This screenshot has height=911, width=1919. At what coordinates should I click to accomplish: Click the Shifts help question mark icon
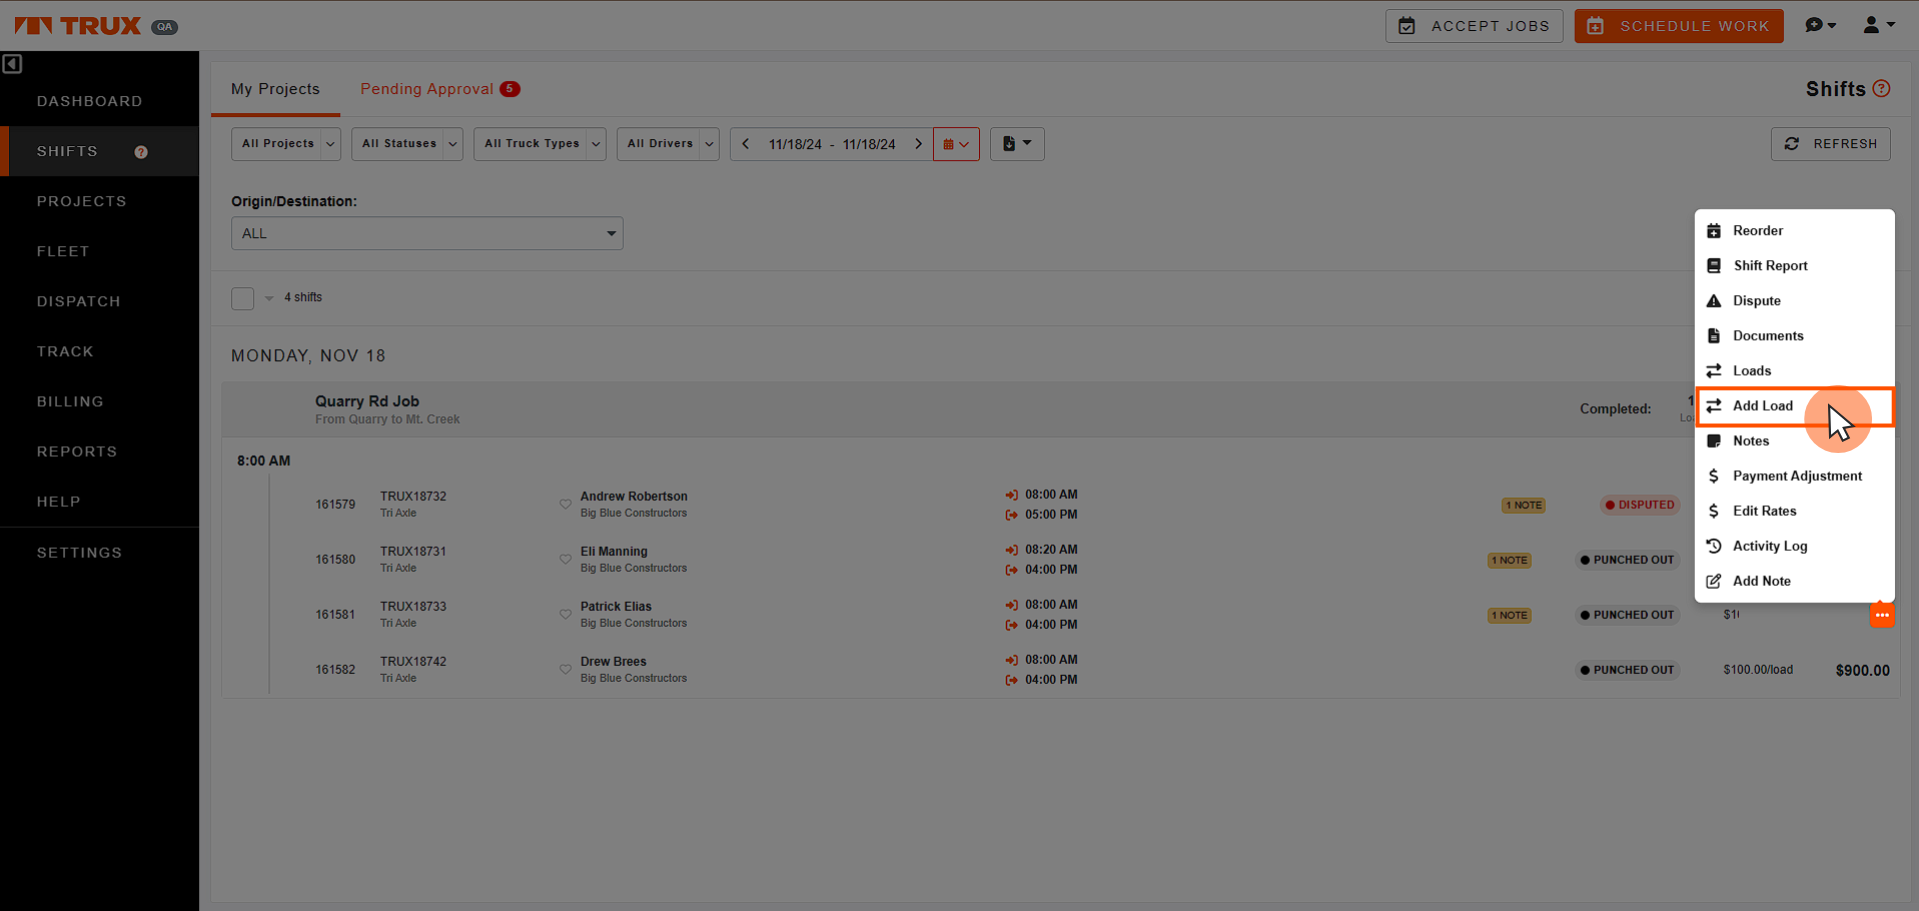pyautogui.click(x=1882, y=89)
